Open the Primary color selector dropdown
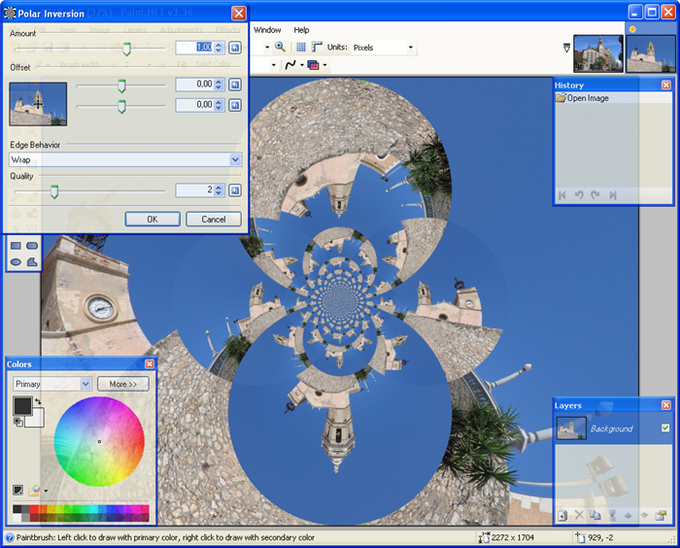 coord(85,384)
